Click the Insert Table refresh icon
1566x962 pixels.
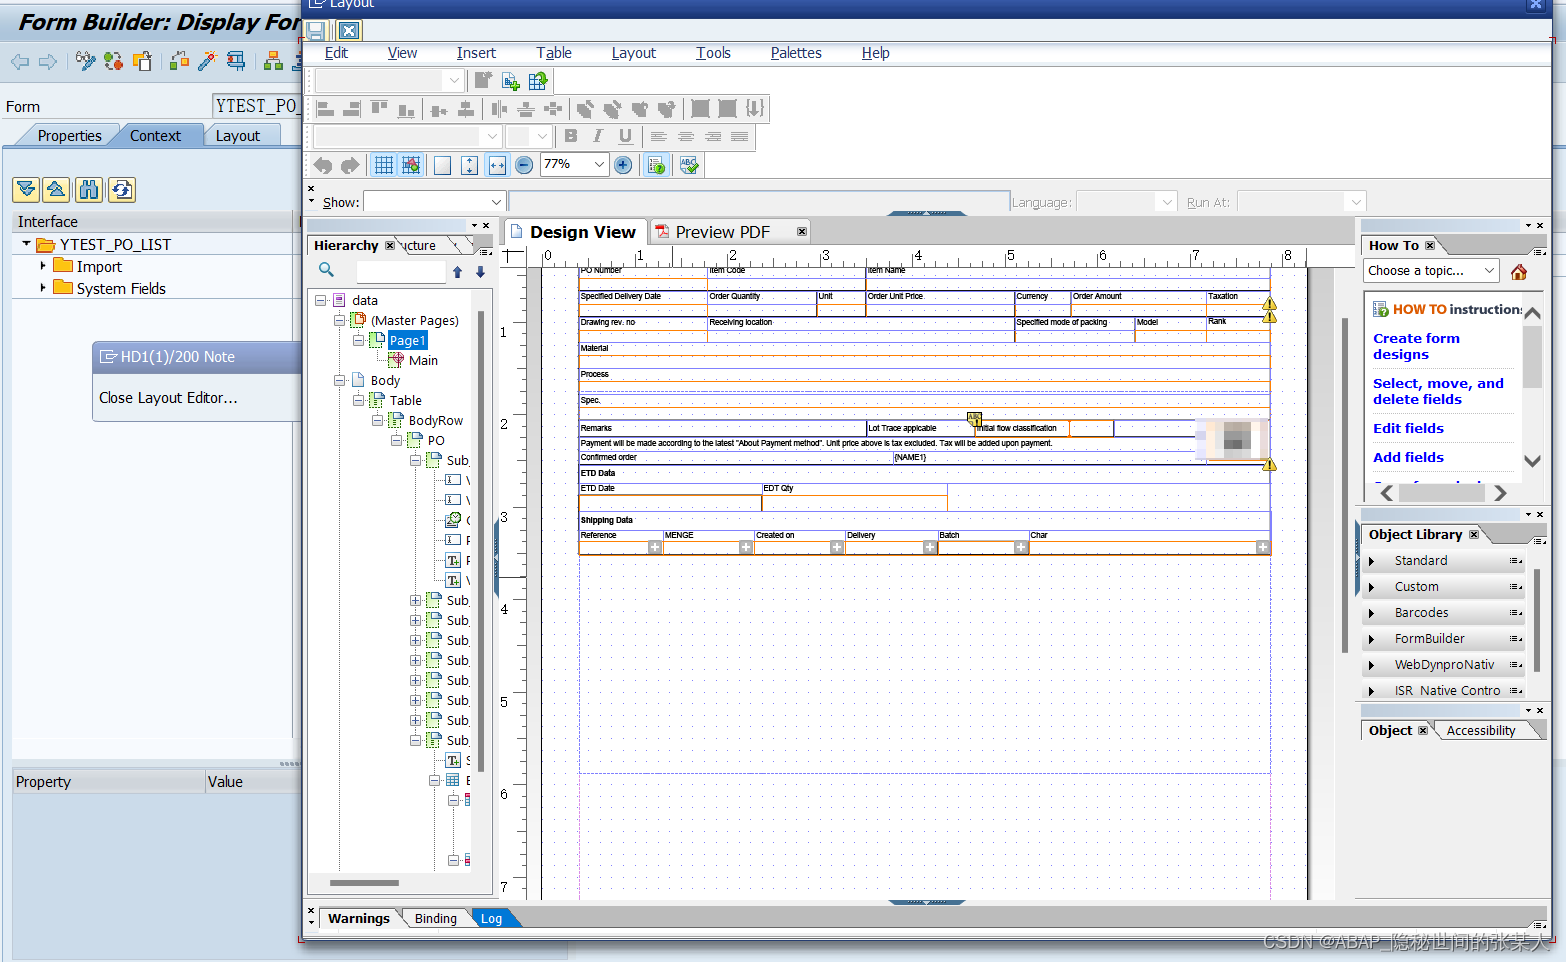[x=538, y=81]
